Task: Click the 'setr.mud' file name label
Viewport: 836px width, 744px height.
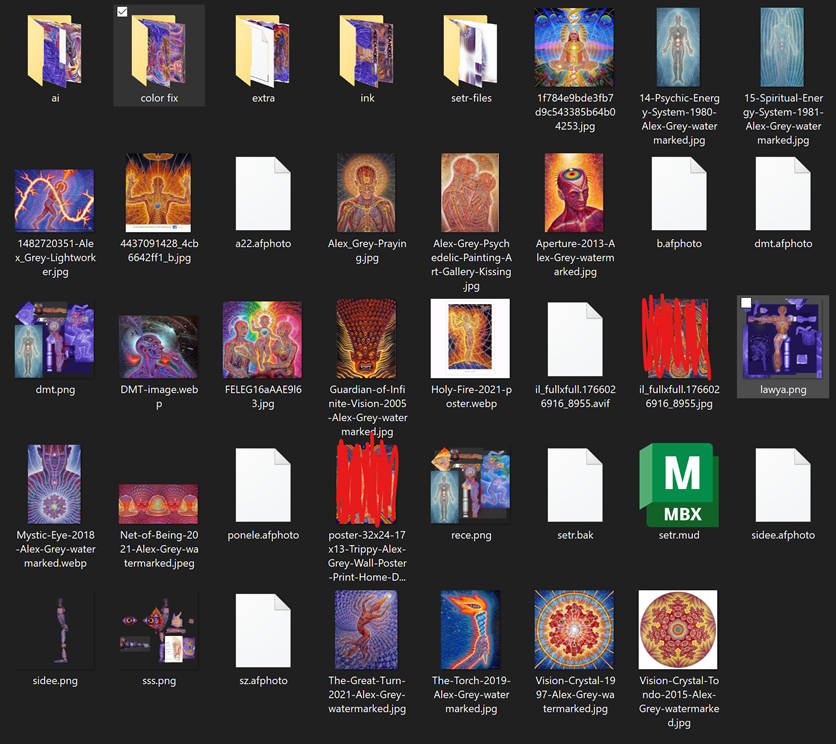Action: click(x=679, y=535)
